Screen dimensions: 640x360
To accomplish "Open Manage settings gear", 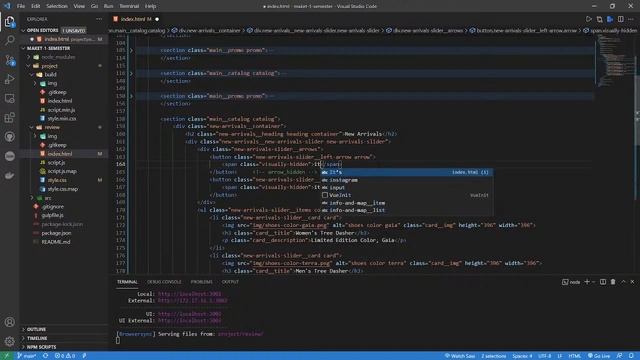I will 9,341.
